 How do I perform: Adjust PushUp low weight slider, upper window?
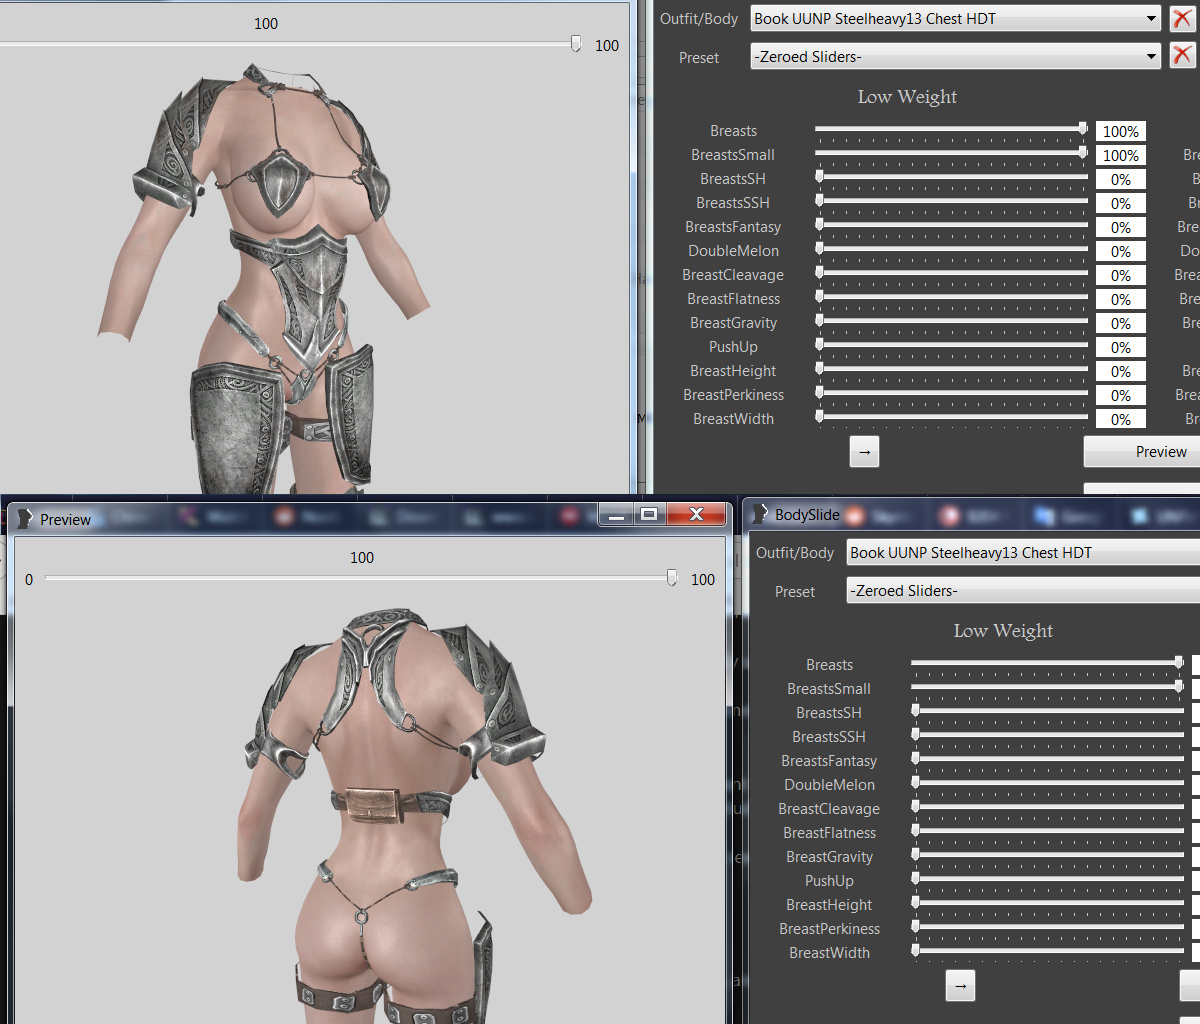tap(951, 346)
